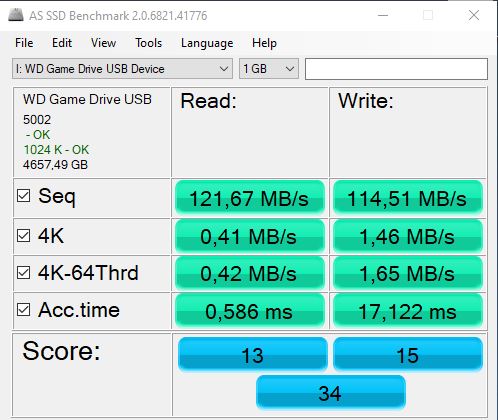The height and width of the screenshot is (420, 498).
Task: Click the Seq read result 121,67 MB/s
Action: (250, 198)
